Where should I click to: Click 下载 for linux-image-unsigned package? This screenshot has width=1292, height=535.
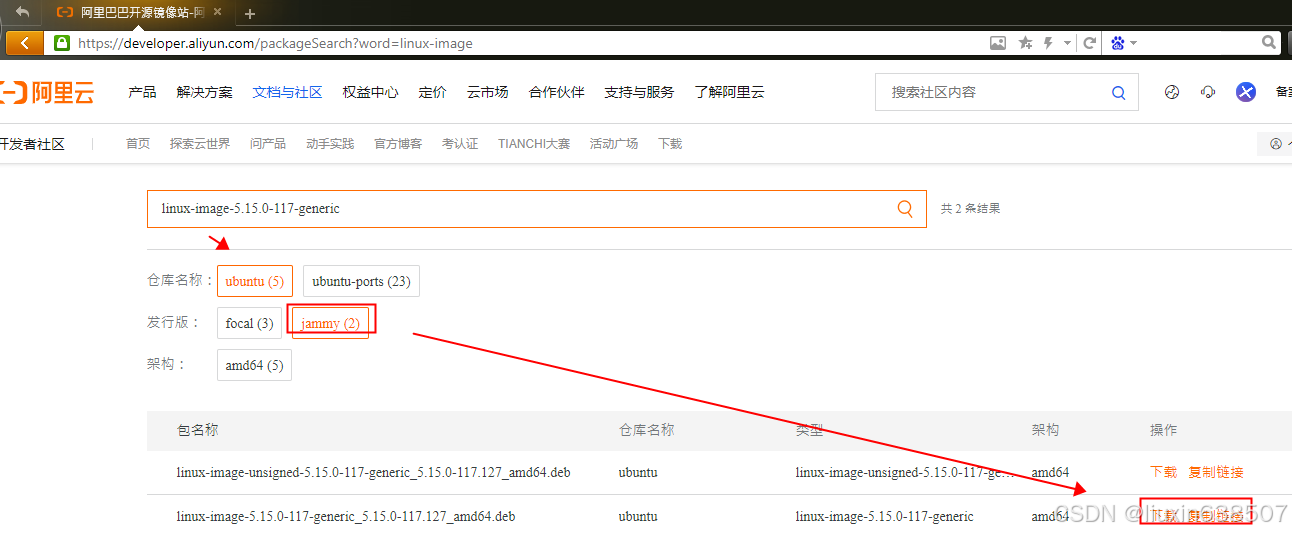(x=1164, y=472)
